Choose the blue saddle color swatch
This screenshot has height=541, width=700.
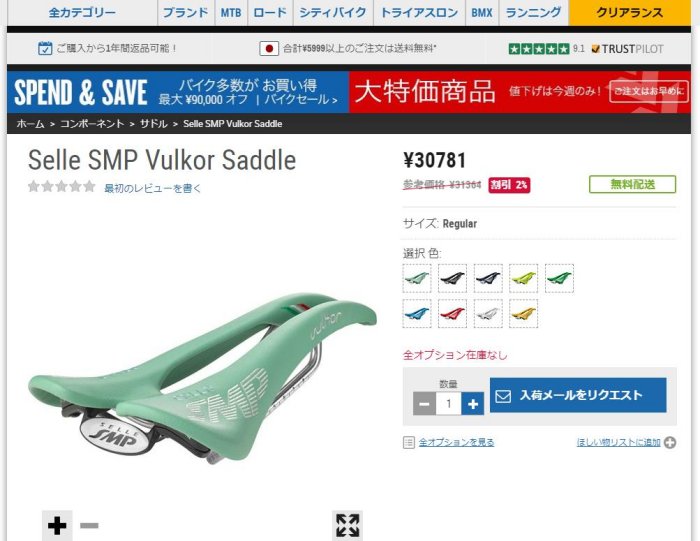[x=417, y=314]
